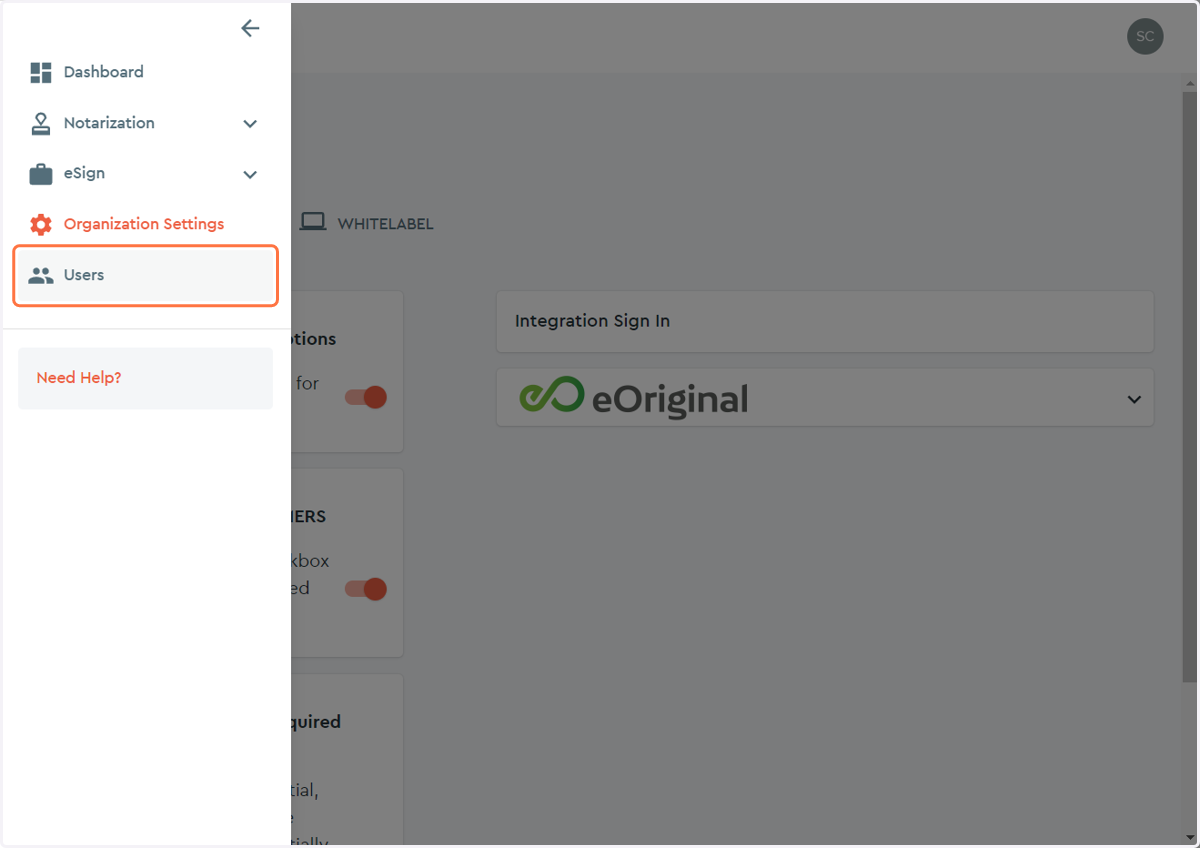This screenshot has height=848, width=1200.
Task: Click the Notarization stamp icon
Action: pyautogui.click(x=41, y=123)
